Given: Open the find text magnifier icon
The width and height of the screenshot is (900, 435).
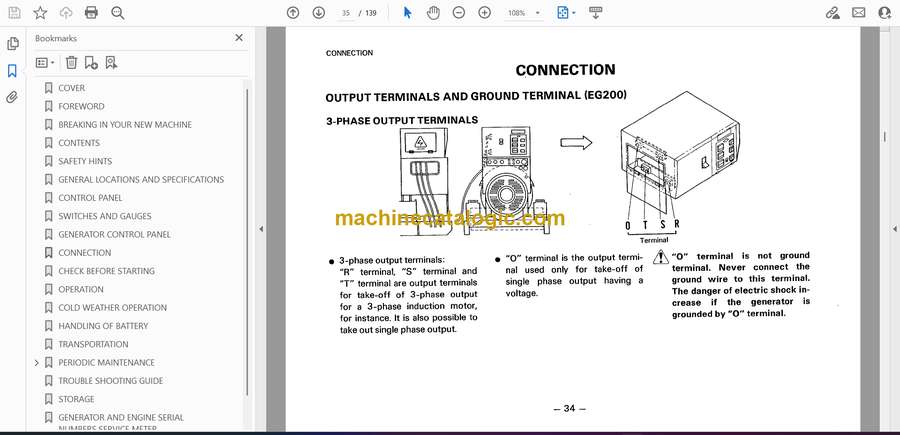Looking at the screenshot, I should coord(118,13).
